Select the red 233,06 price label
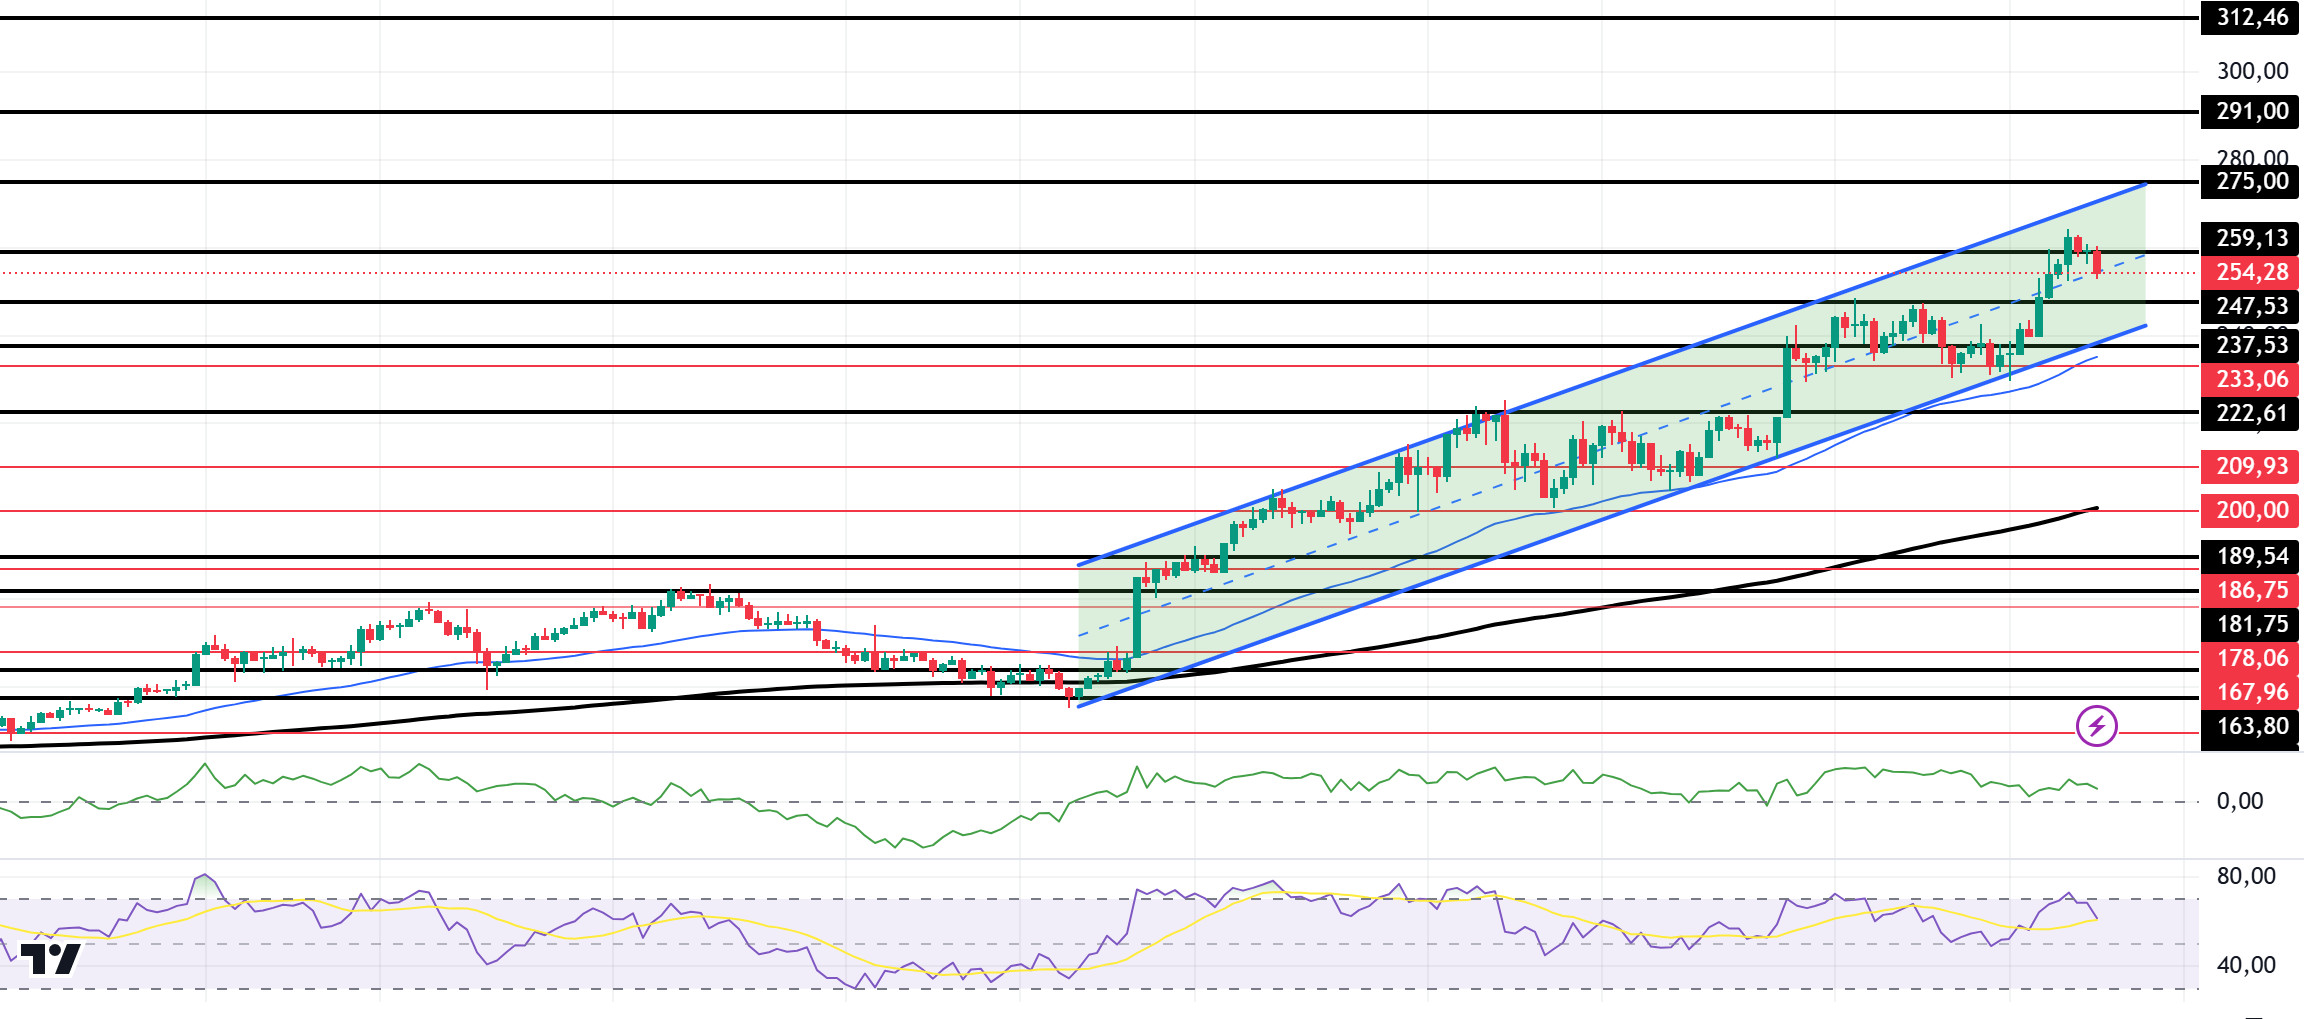The width and height of the screenshot is (2304, 1019). (2250, 379)
